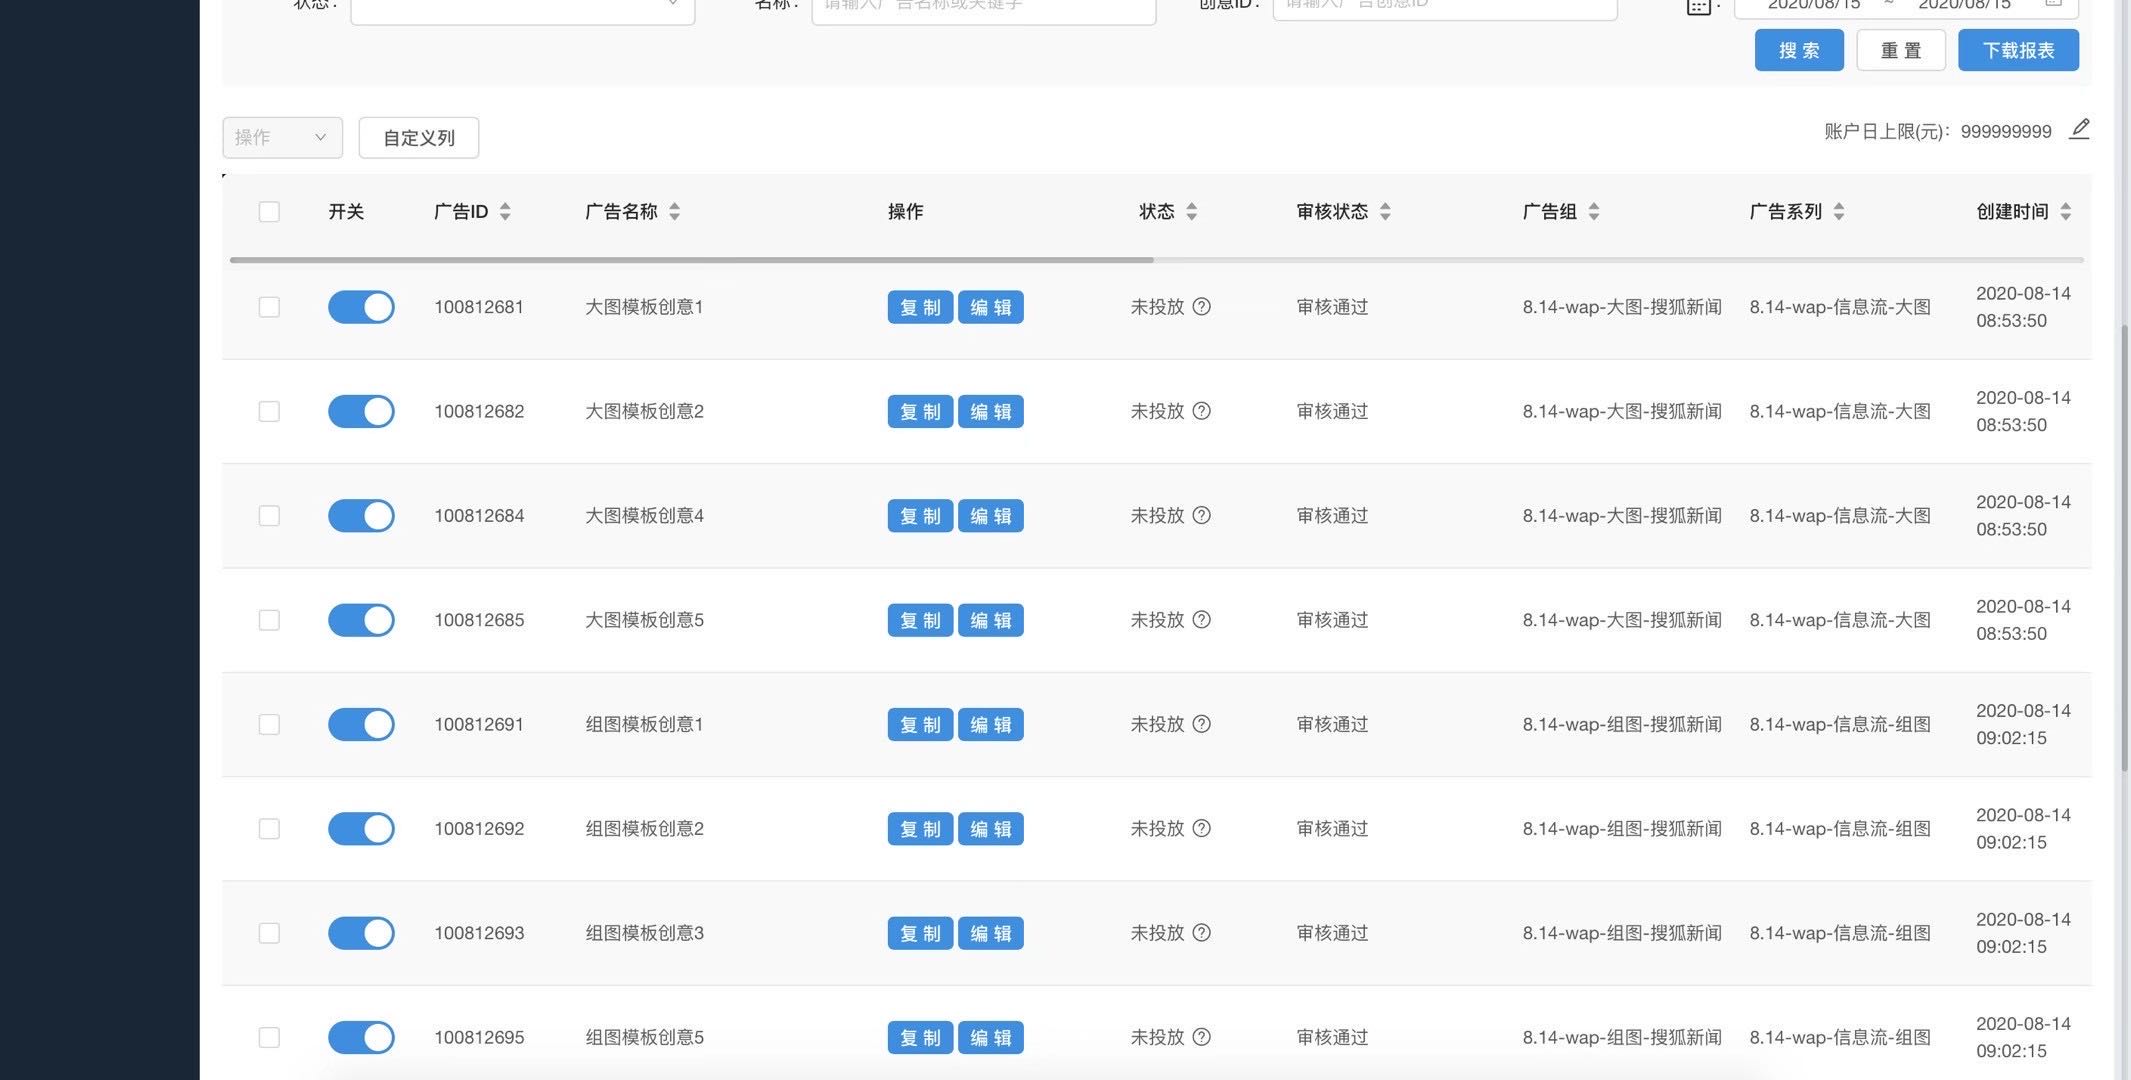
Task: Click the 搜索 button
Action: (1798, 50)
